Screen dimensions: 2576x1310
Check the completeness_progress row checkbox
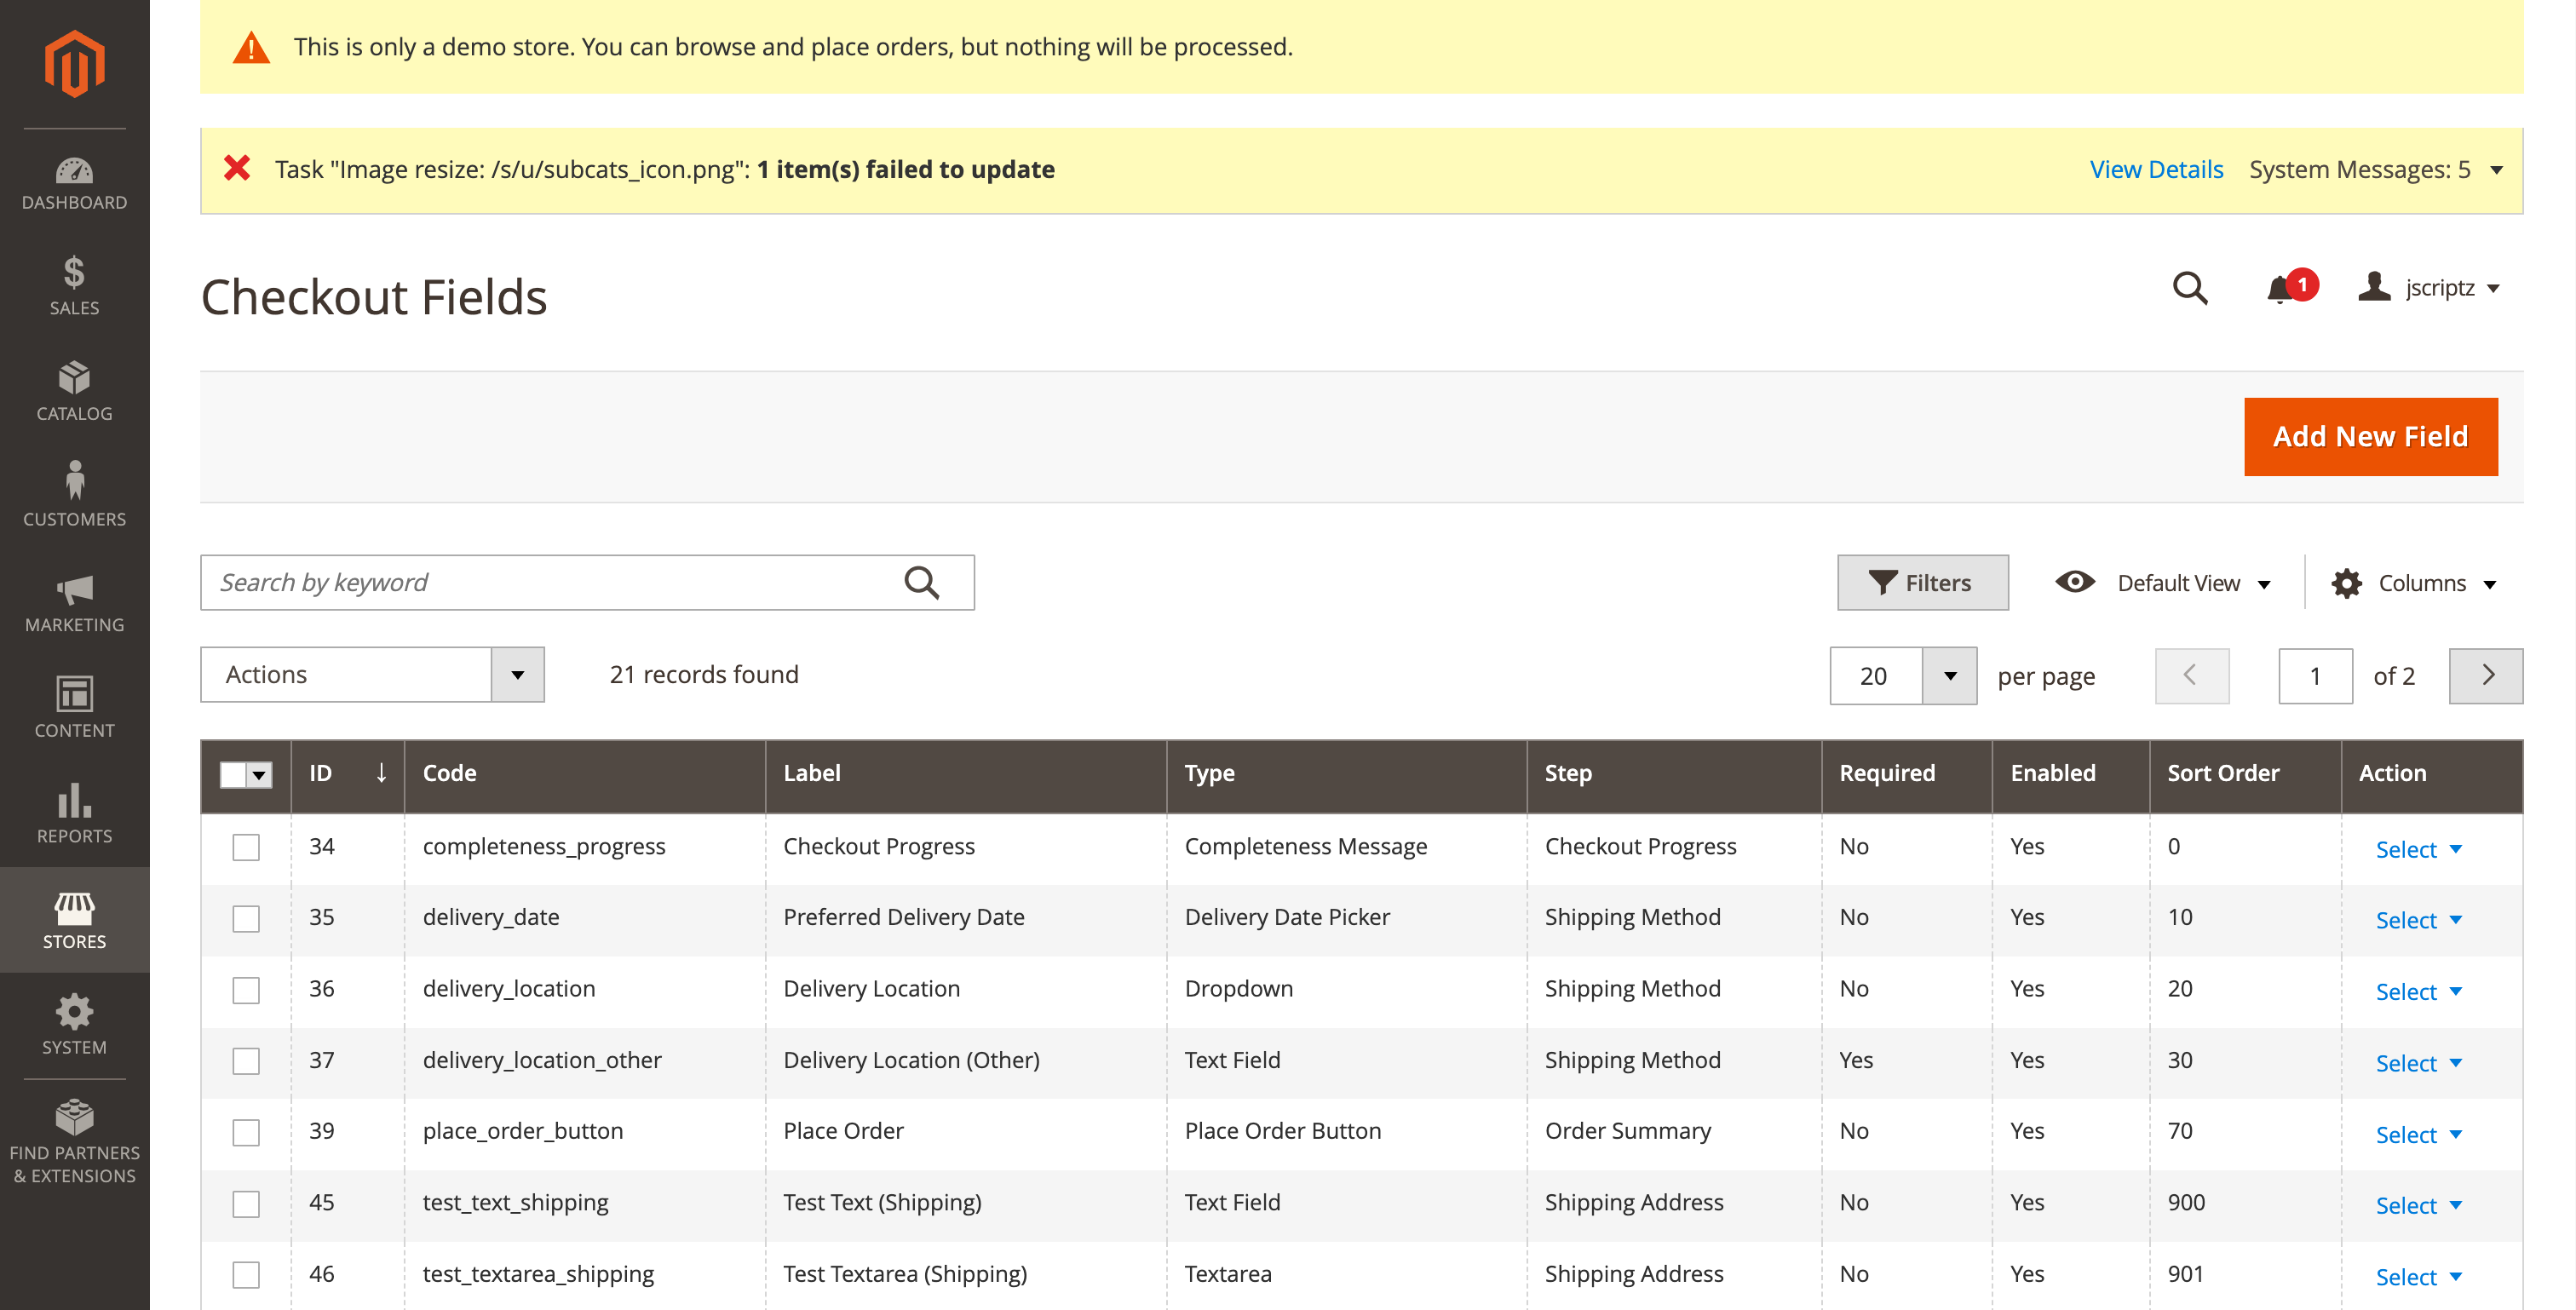[x=246, y=846]
